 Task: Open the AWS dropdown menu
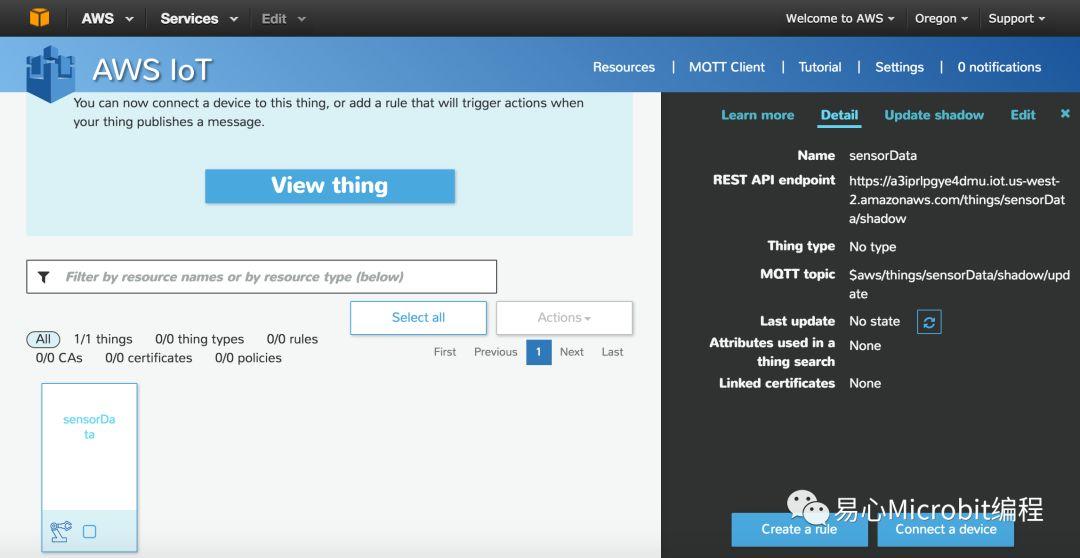click(107, 19)
